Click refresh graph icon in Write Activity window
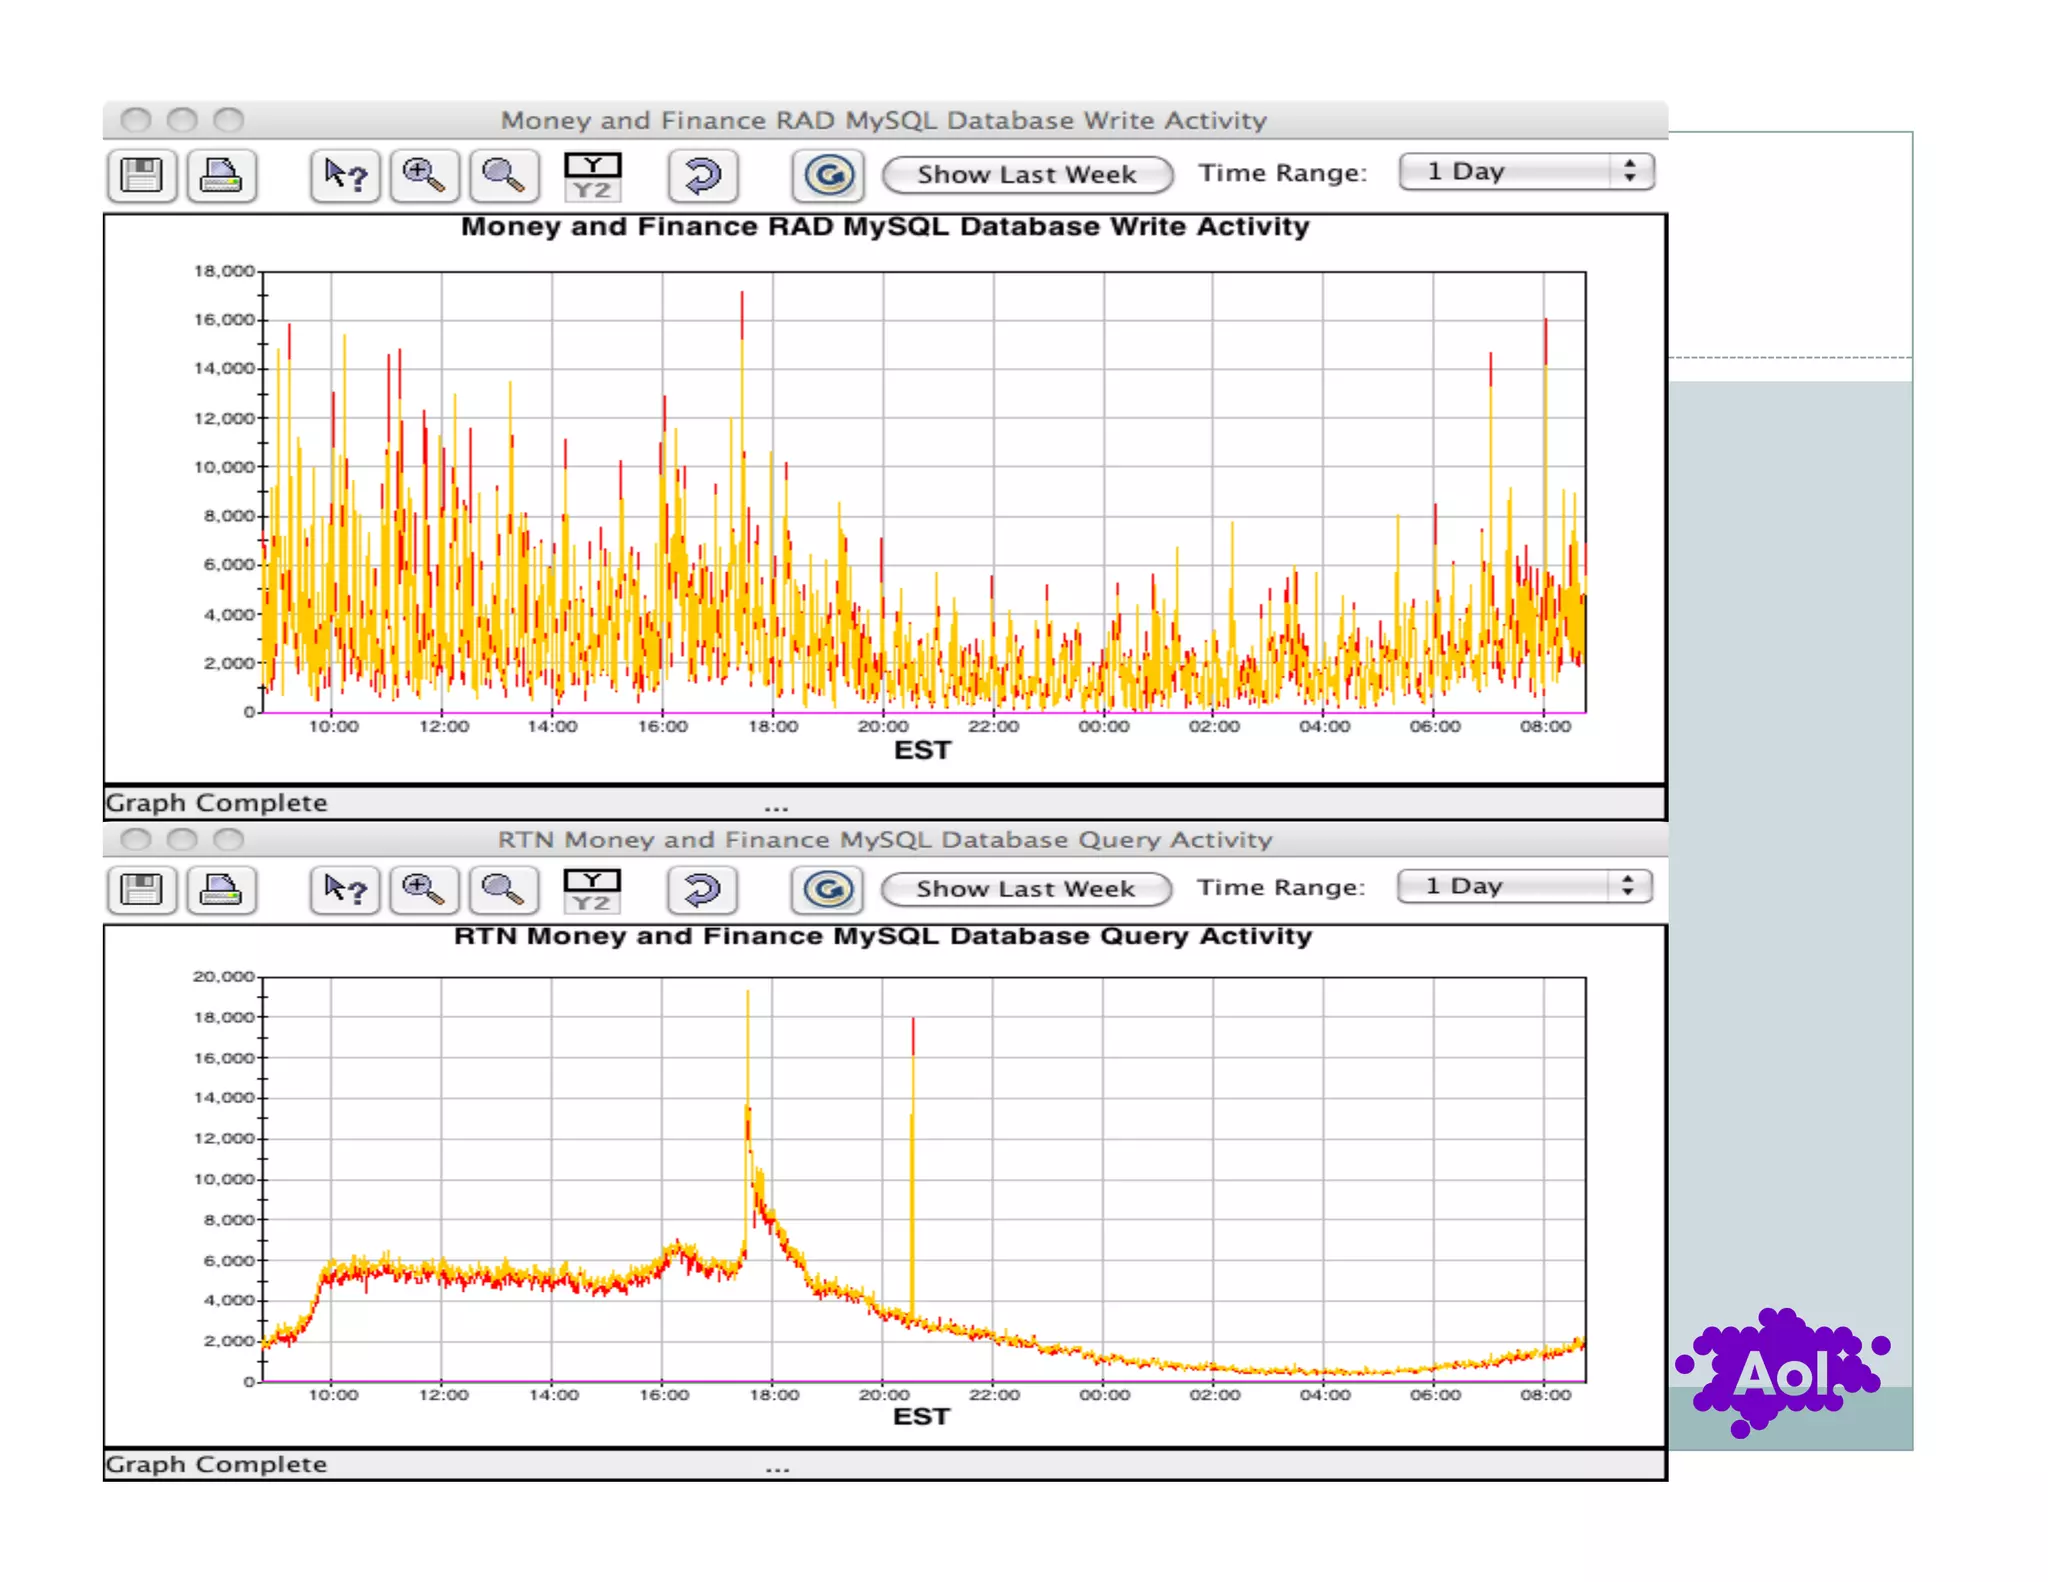Screen dimensions: 2048x1582 tap(828, 175)
